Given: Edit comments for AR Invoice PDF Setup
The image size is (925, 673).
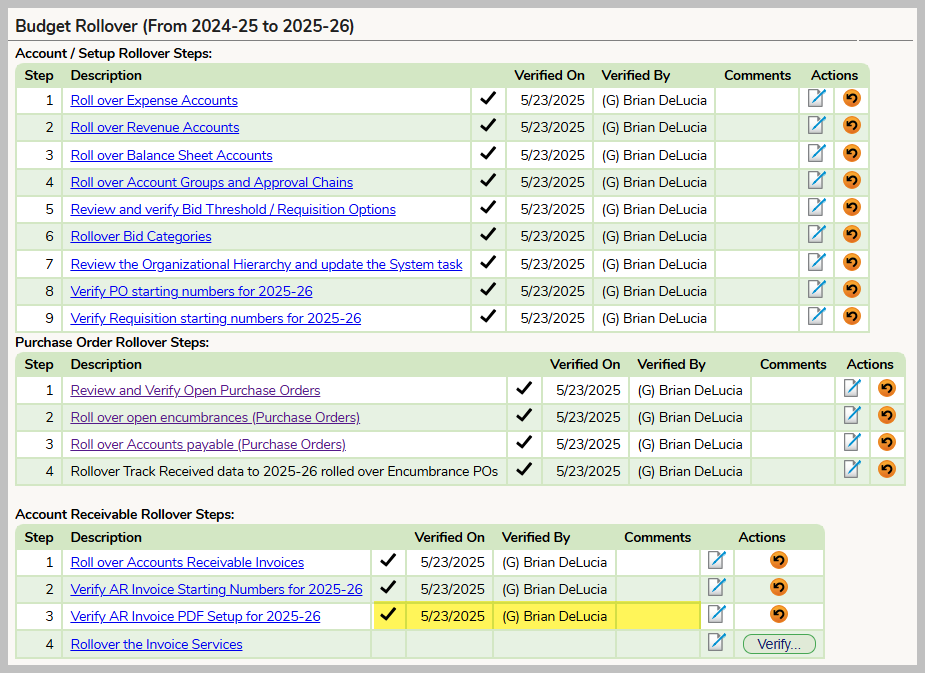Looking at the screenshot, I should (x=717, y=615).
